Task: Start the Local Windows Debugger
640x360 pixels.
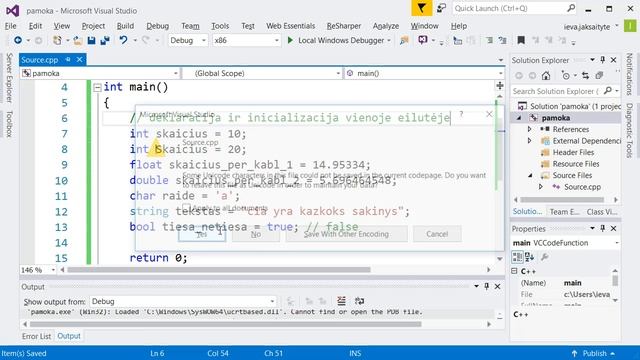Action: (x=339, y=40)
